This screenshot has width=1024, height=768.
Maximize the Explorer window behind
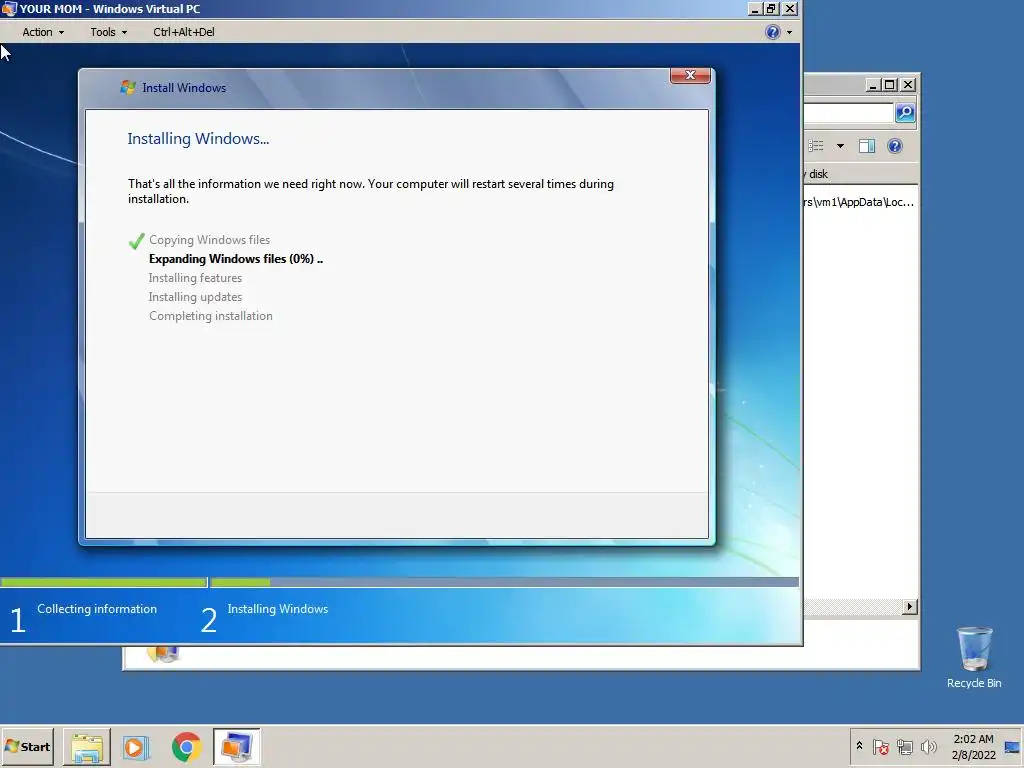[x=889, y=85]
